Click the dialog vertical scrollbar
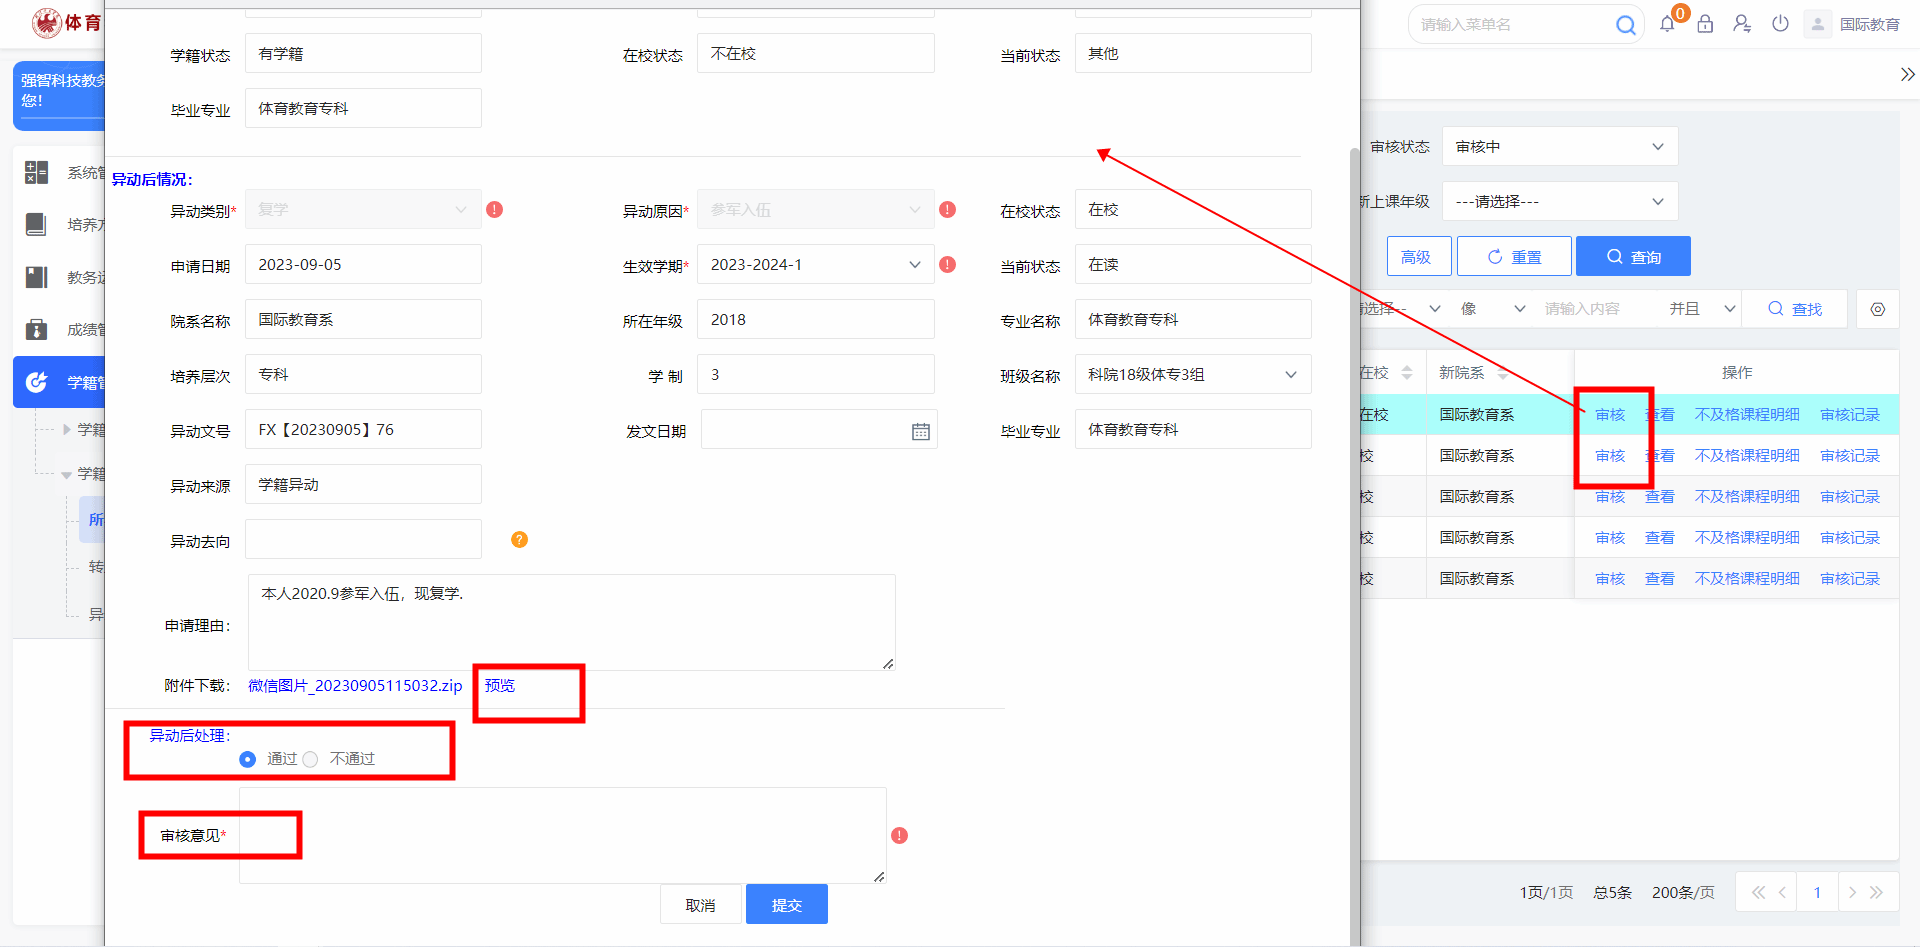The width and height of the screenshot is (1920, 947). pos(1354,500)
